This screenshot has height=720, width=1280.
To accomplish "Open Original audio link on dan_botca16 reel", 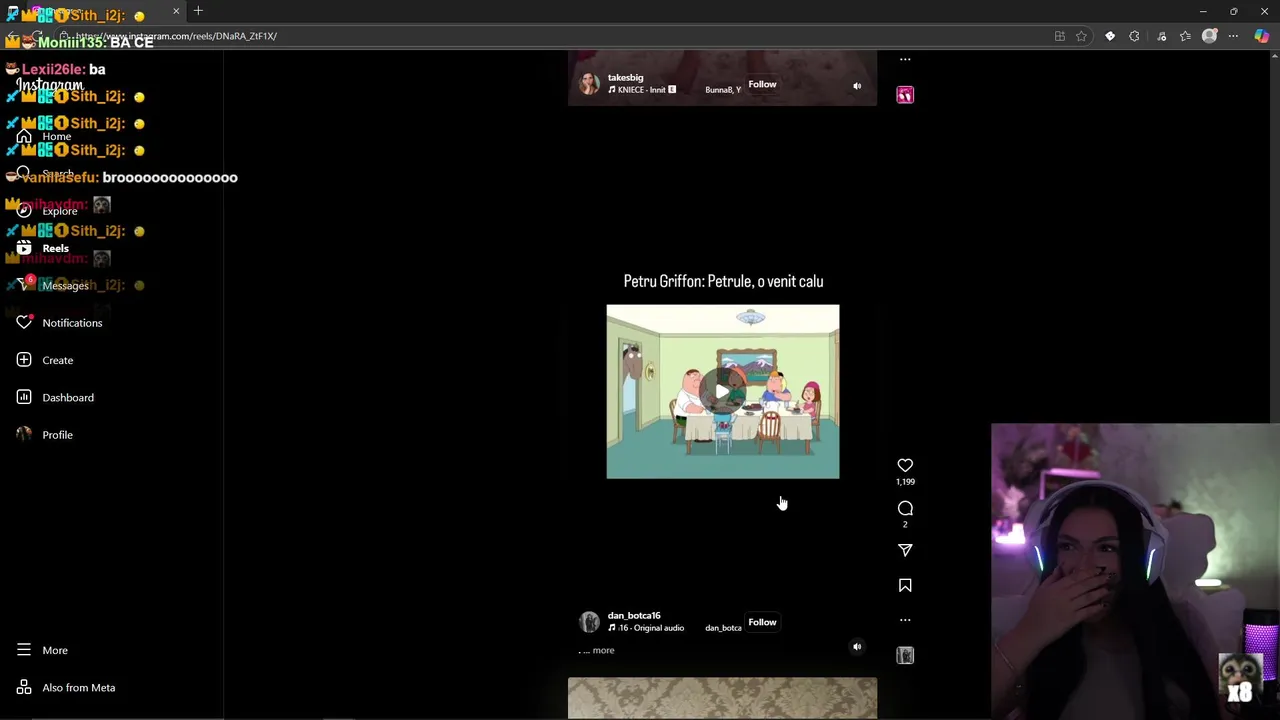I will pyautogui.click(x=646, y=628).
